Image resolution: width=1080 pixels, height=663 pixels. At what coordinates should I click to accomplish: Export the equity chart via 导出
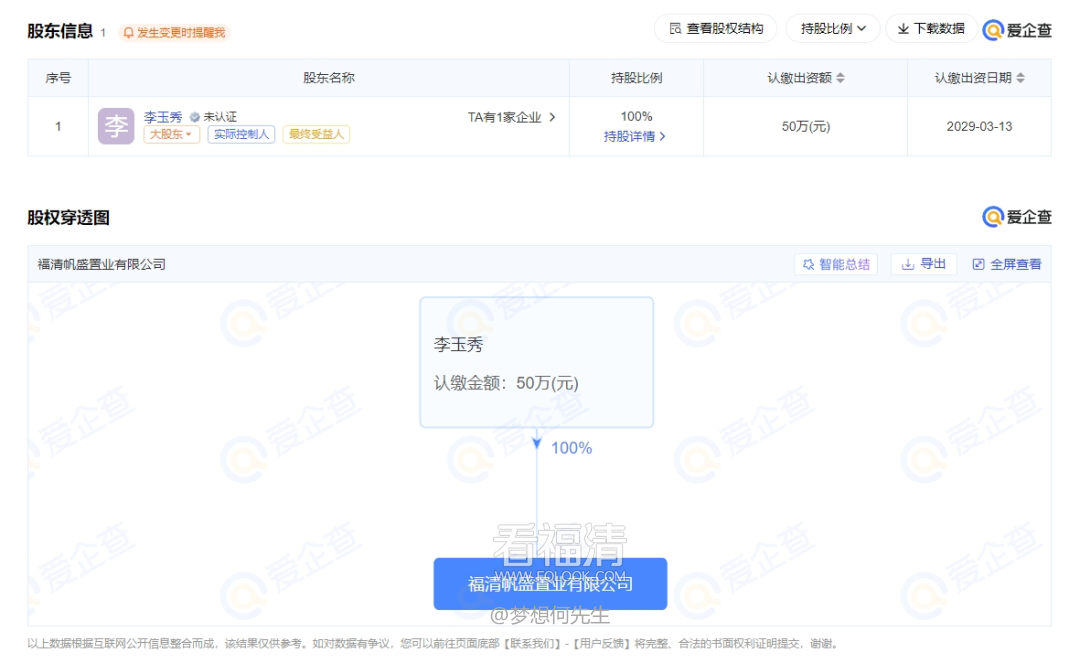pyautogui.click(x=924, y=264)
